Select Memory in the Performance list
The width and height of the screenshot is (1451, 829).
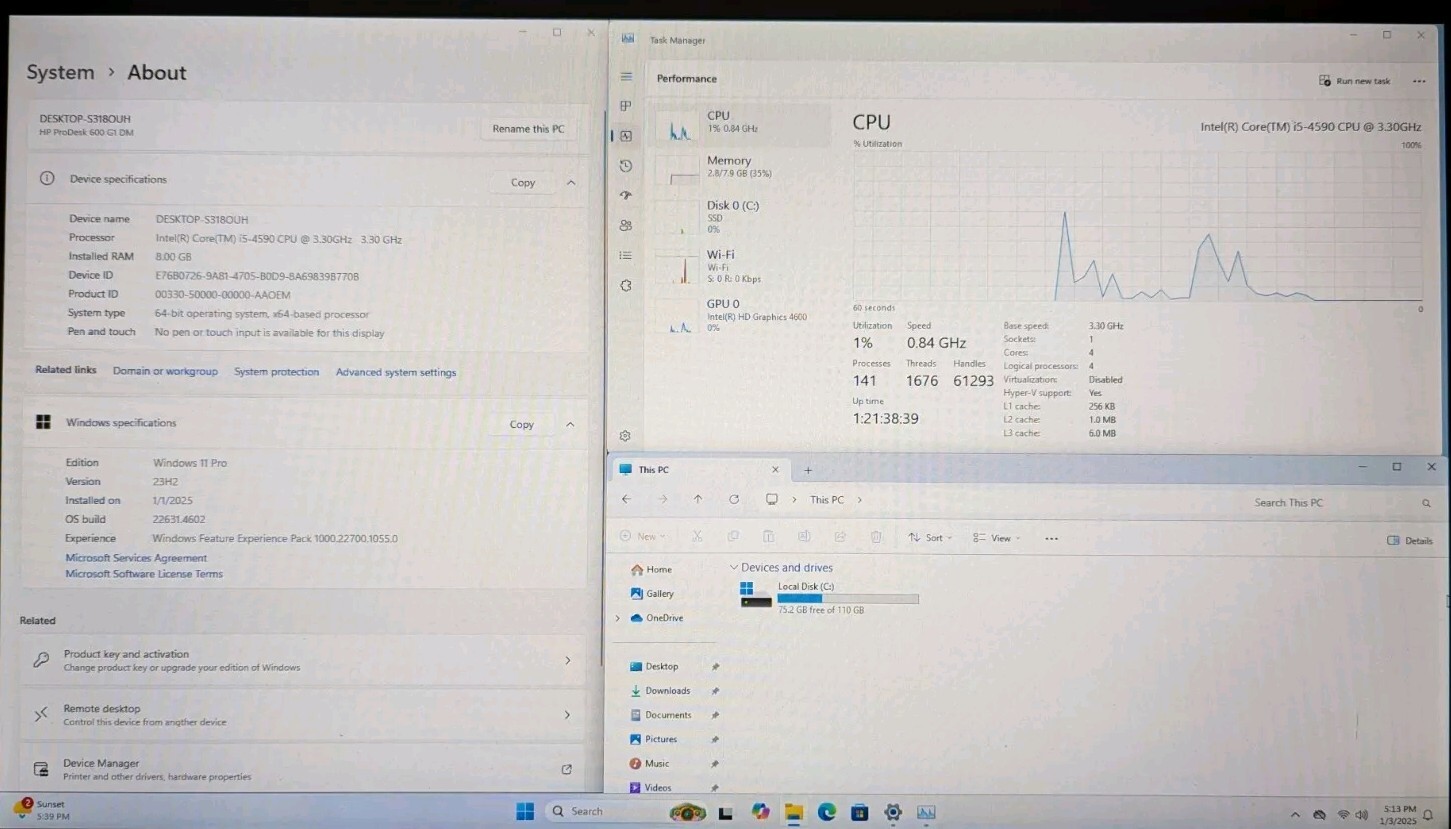[742, 167]
